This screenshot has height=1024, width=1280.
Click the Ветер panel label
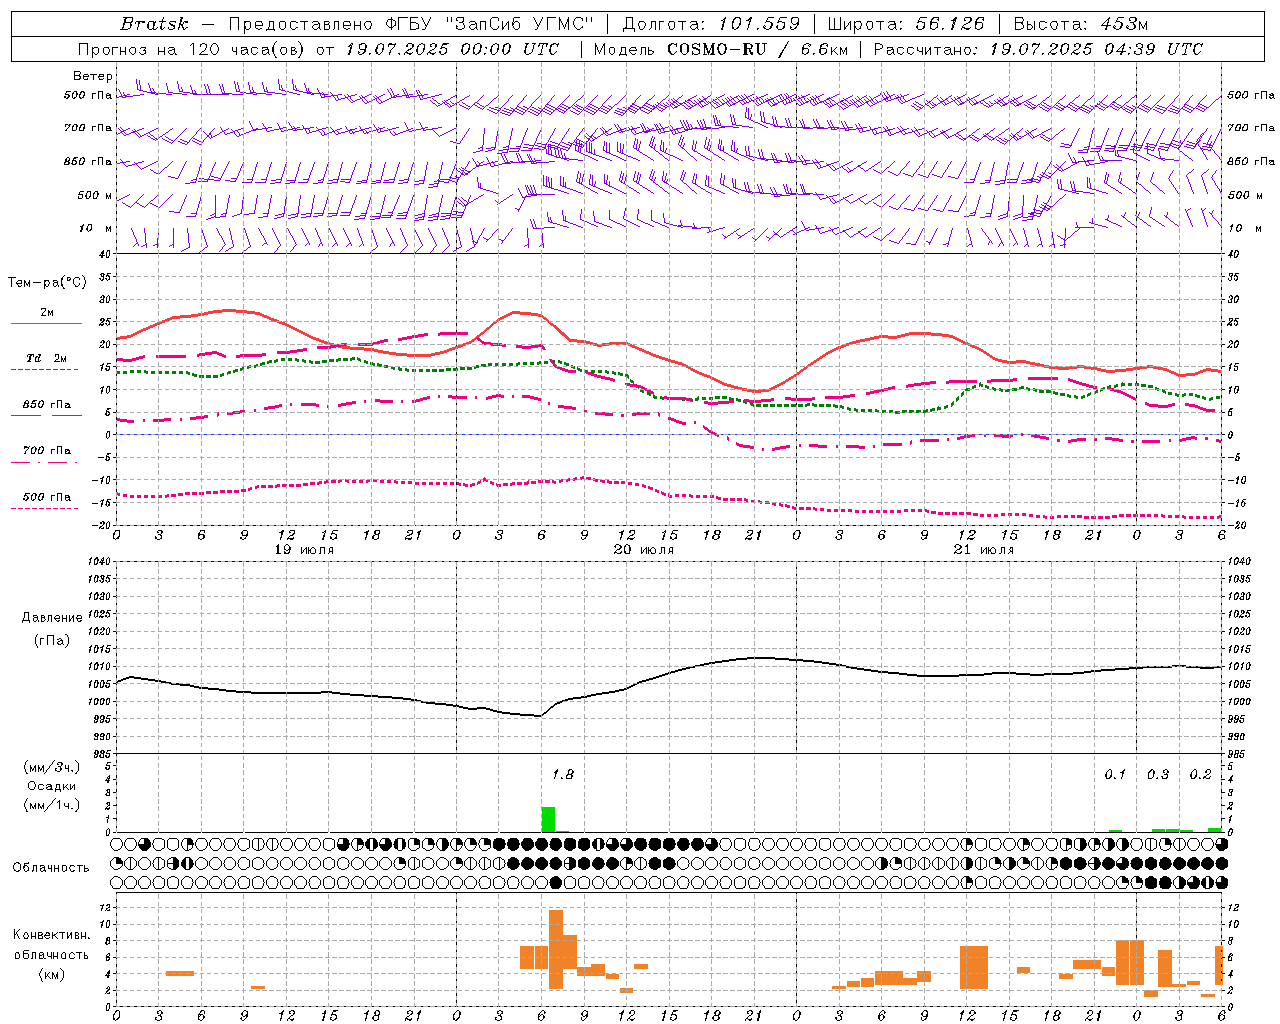[92, 76]
